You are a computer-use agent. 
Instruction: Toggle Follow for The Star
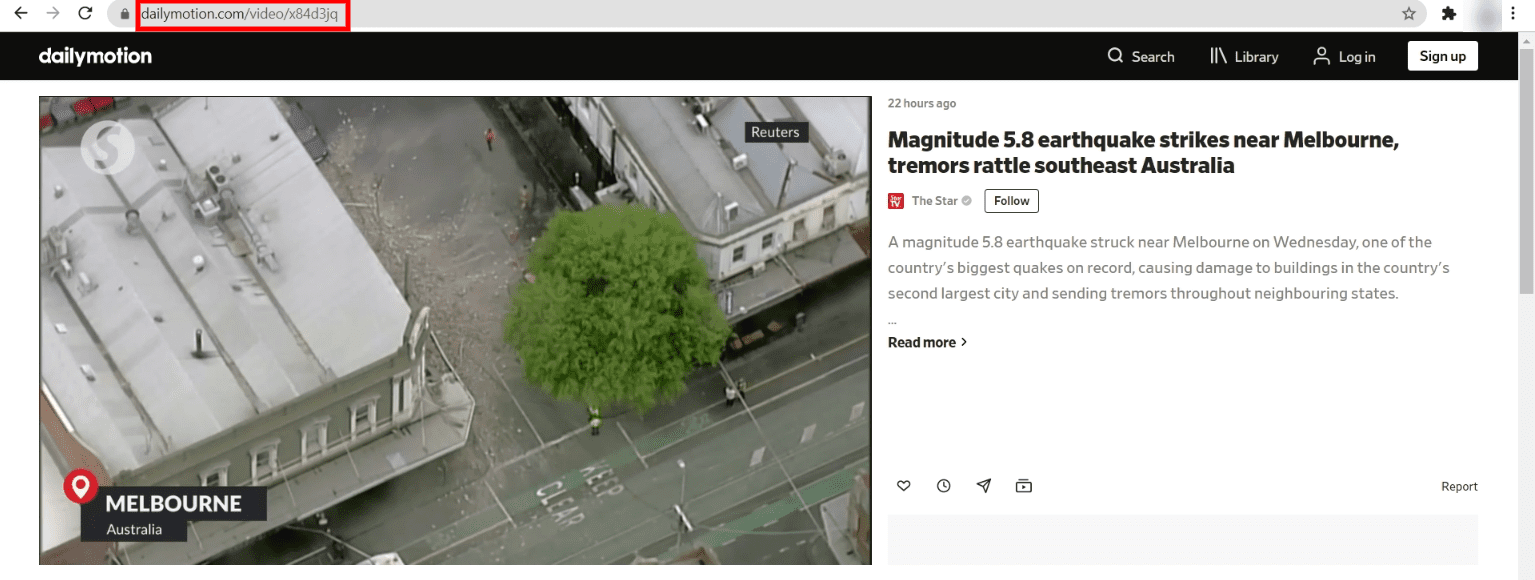(x=1010, y=201)
